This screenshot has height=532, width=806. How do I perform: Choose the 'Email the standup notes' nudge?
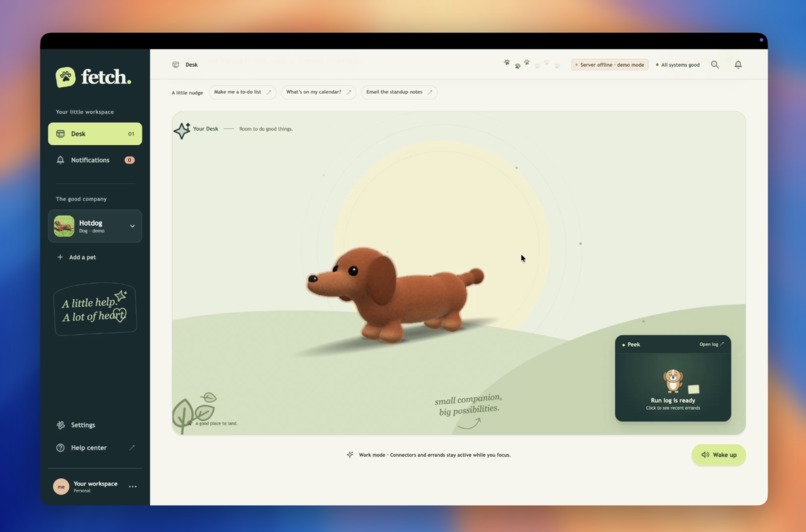coord(399,92)
